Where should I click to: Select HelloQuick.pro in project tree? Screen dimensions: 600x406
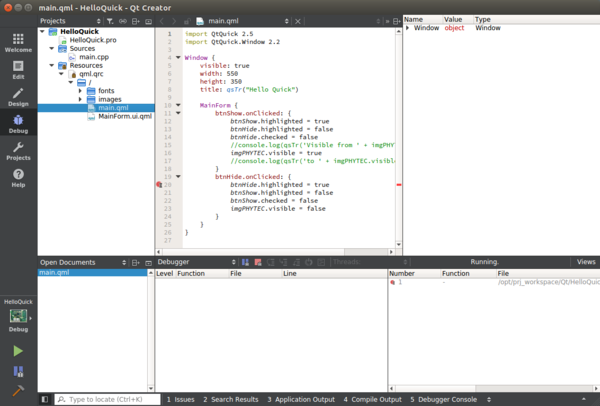click(x=93, y=40)
